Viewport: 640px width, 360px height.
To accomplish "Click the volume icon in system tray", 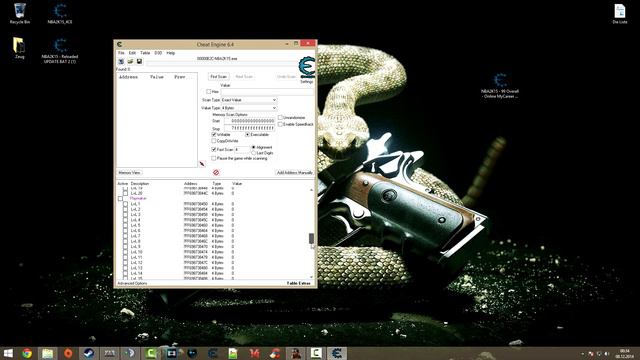I will coord(607,354).
